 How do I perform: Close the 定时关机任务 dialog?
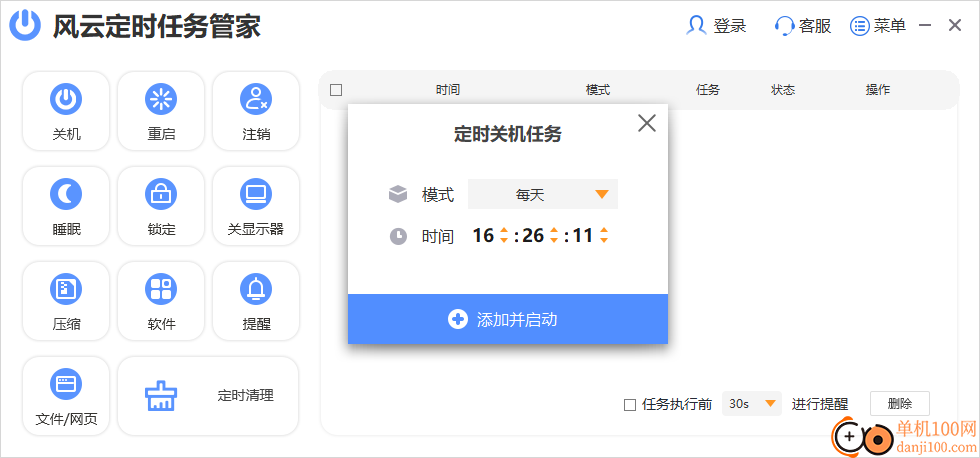[647, 123]
